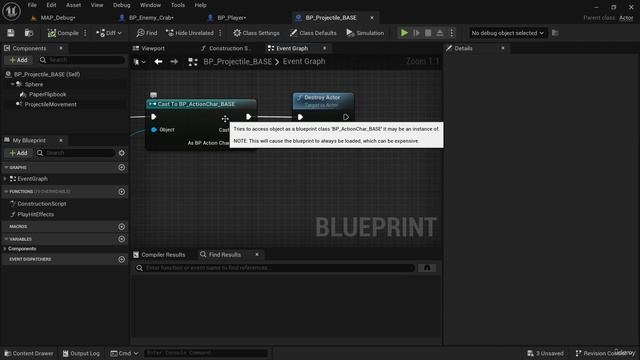This screenshot has width=640, height=360.
Task: Add a new event dispatcher plus icon
Action: [x=122, y=259]
